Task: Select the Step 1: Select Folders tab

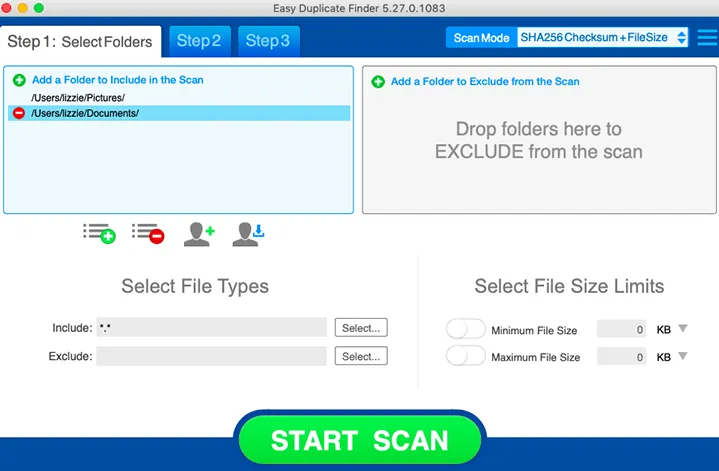Action: click(80, 42)
